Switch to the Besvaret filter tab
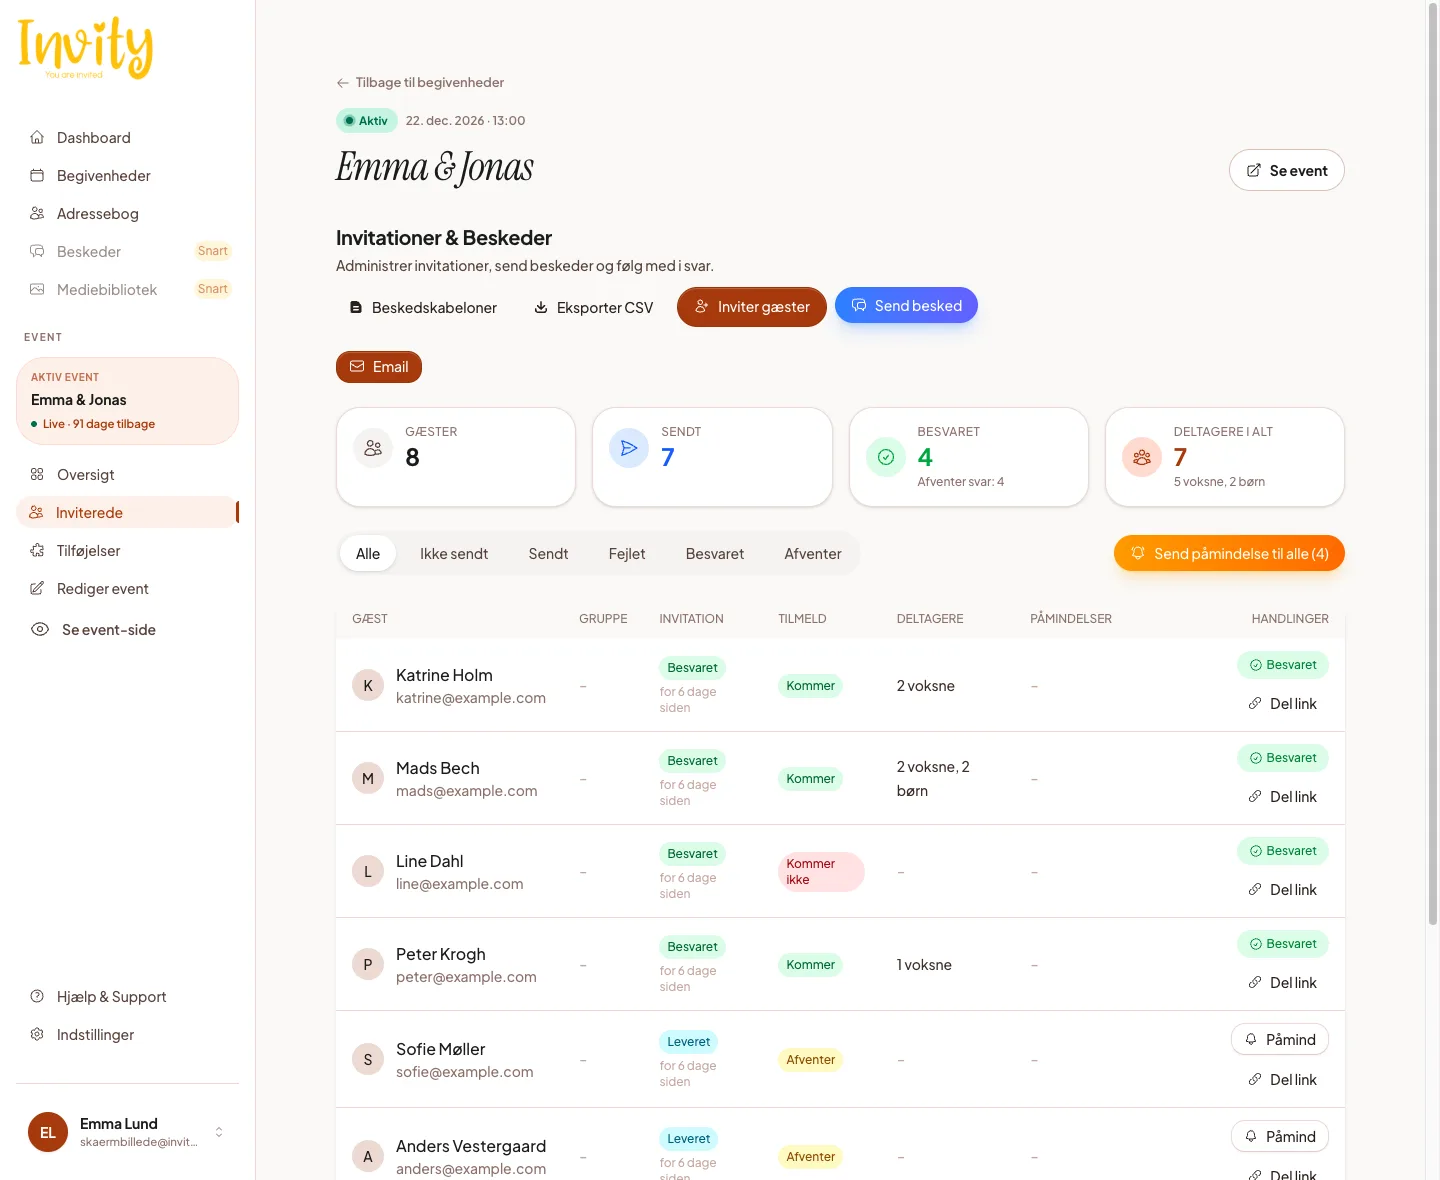 715,554
